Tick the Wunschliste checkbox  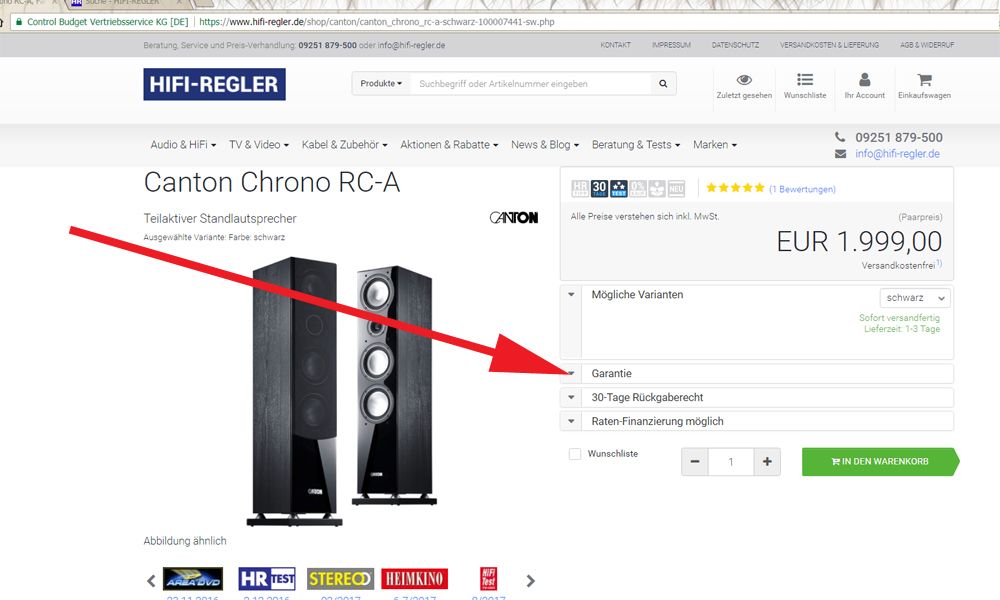(x=575, y=454)
